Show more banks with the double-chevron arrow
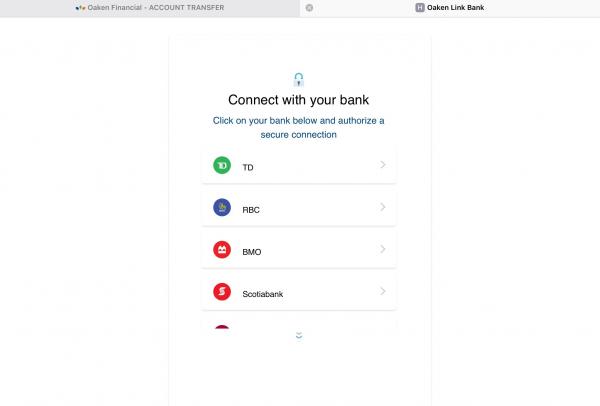600x406 pixels. (x=299, y=336)
